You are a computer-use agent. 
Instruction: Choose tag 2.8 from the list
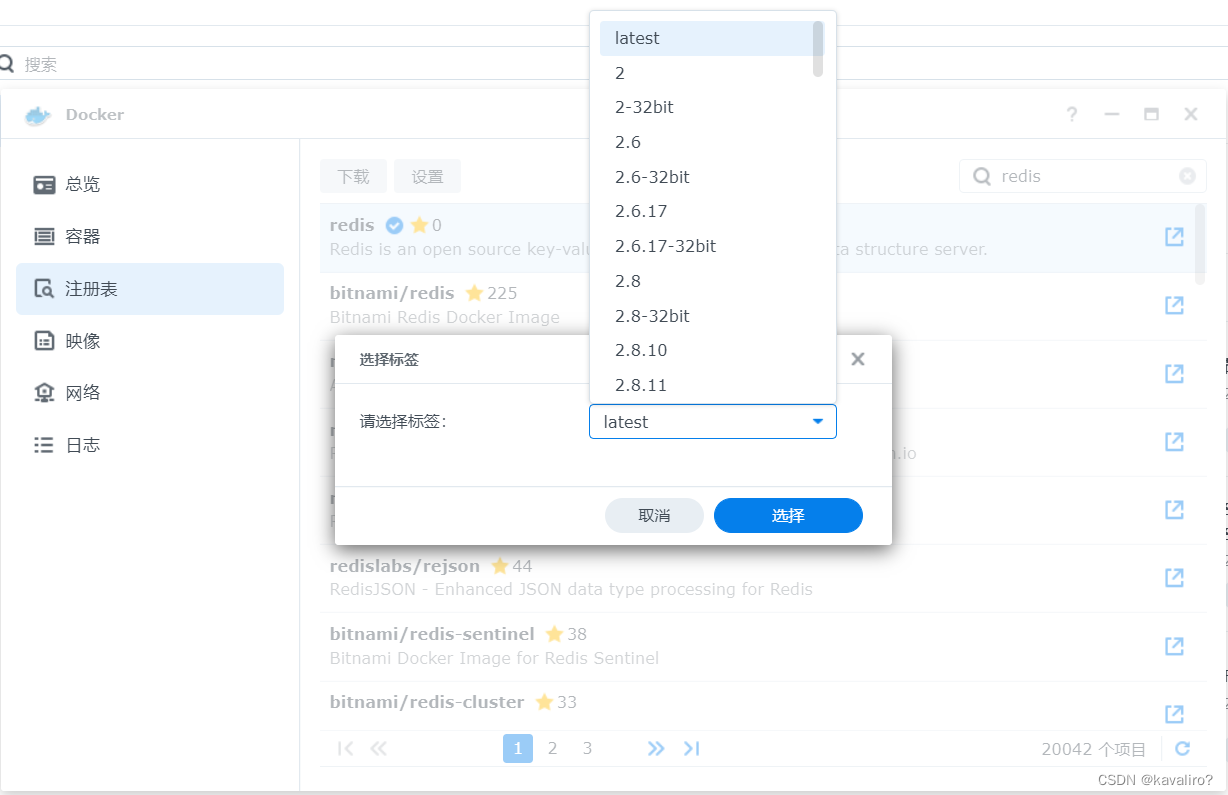[706, 281]
